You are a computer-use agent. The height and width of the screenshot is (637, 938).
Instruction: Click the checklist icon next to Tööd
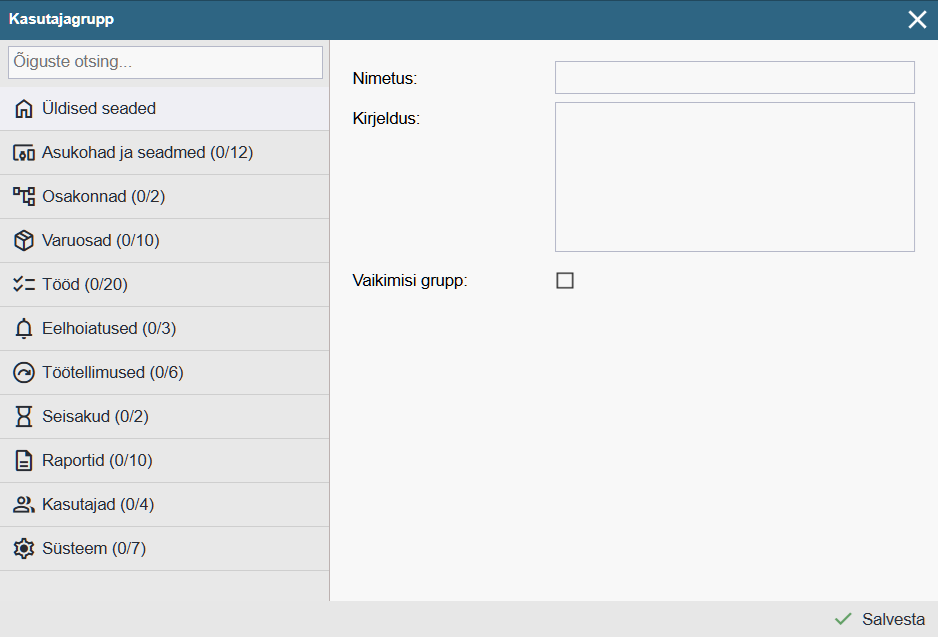pos(24,285)
